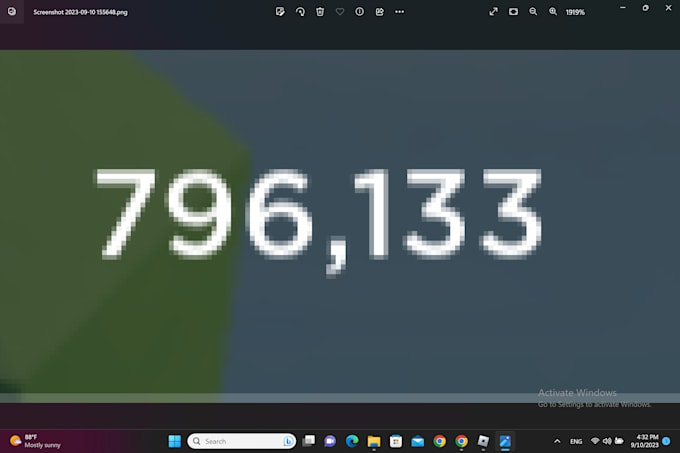Click the Screenshot 2023-09-10 155648.png title
Screen dimensions: 680x453
(80, 12)
